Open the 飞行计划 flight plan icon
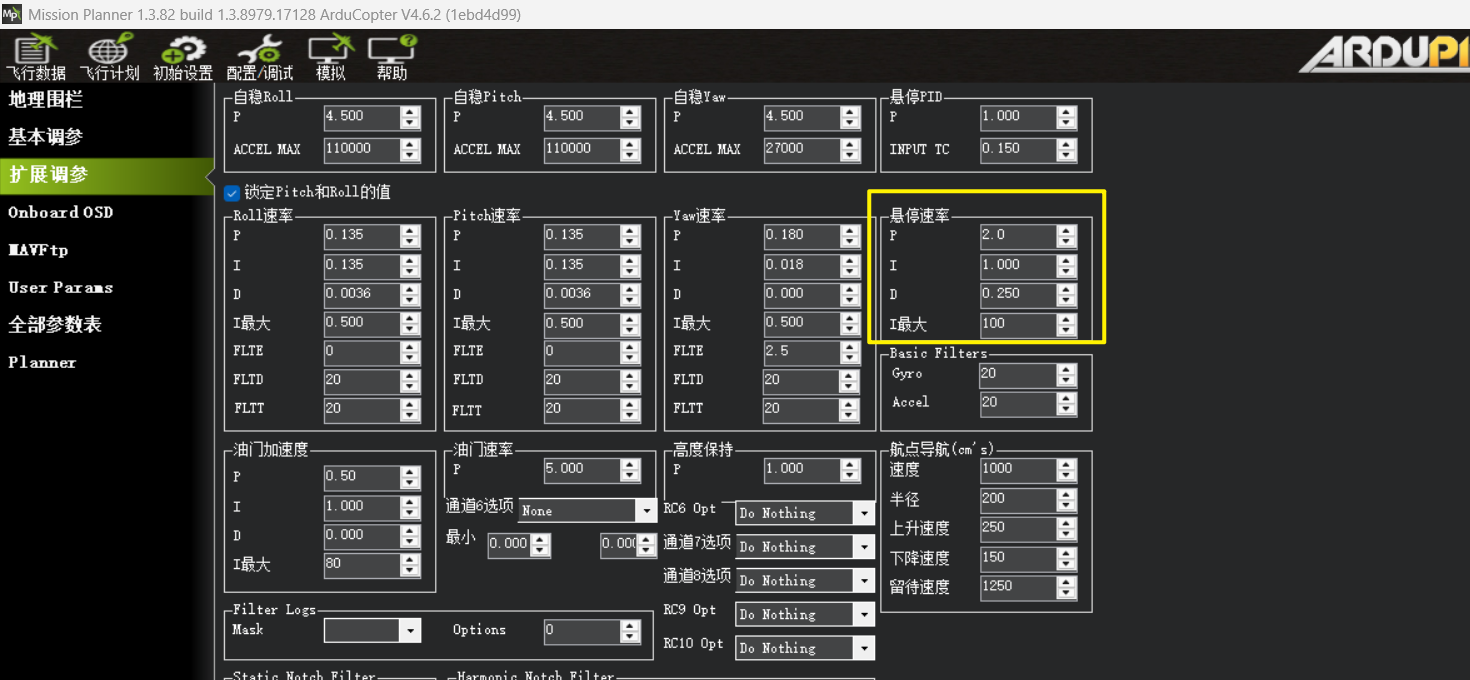1470x680 pixels. tap(109, 58)
